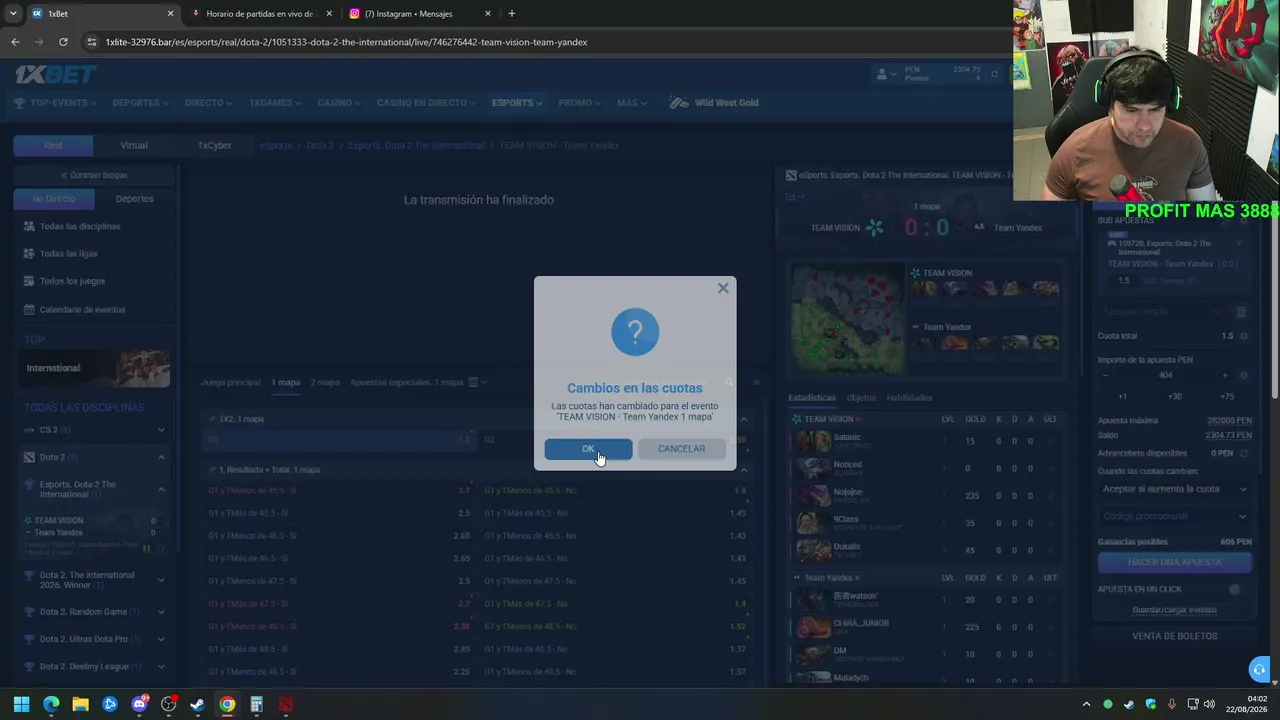The width and height of the screenshot is (1280, 720).
Task: Open 'Todas las disciplinas'
Action: 80,226
